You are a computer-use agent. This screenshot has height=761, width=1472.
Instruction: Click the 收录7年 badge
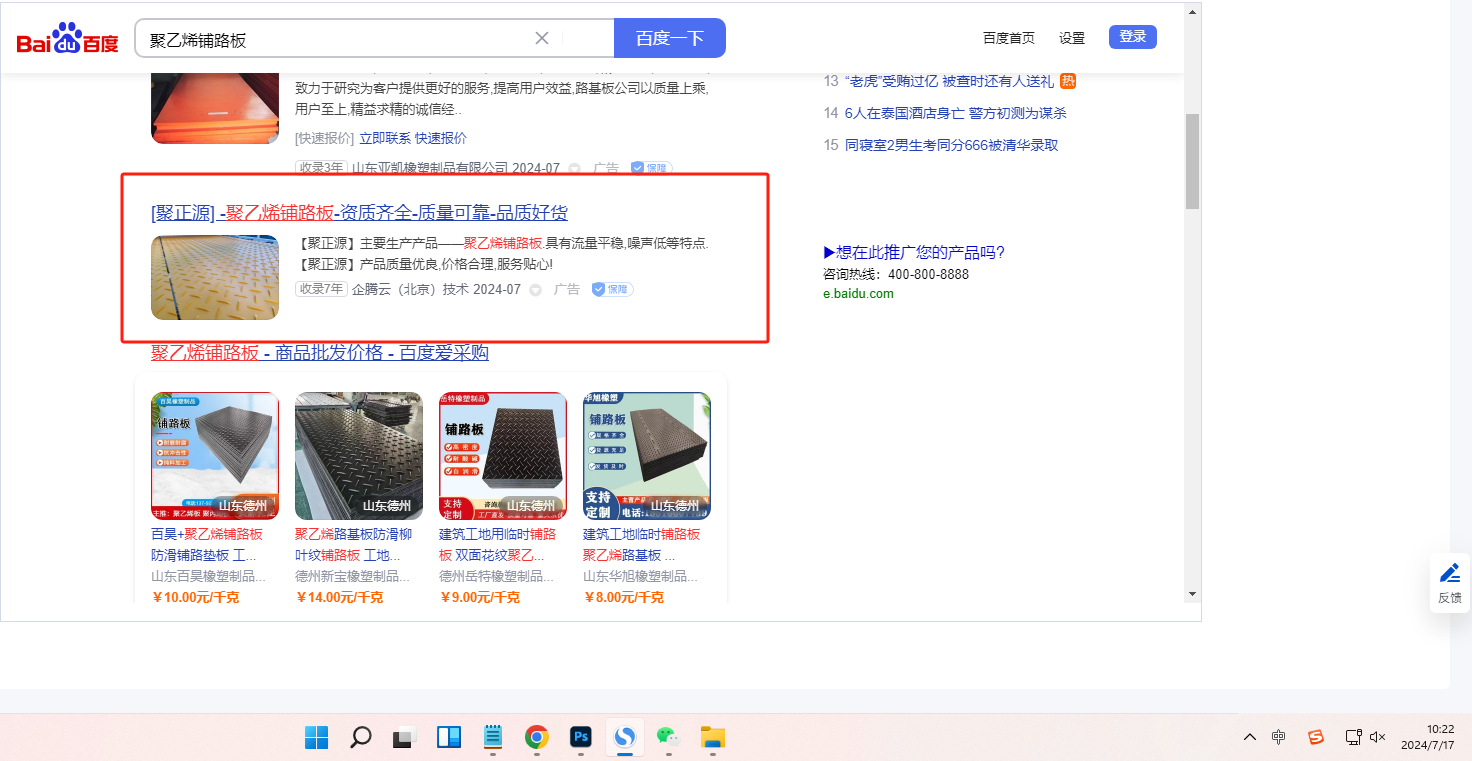point(321,289)
